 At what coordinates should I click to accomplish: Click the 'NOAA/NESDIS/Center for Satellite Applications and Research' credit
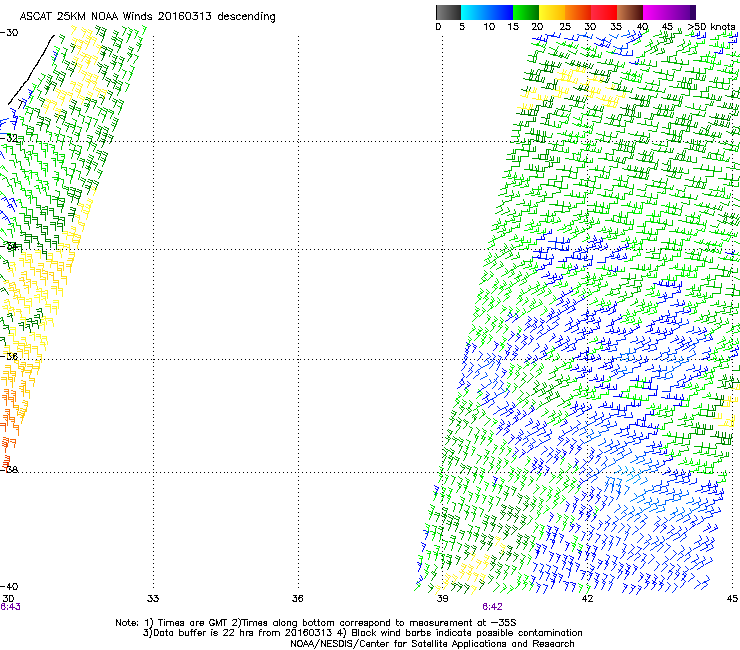coord(432,644)
